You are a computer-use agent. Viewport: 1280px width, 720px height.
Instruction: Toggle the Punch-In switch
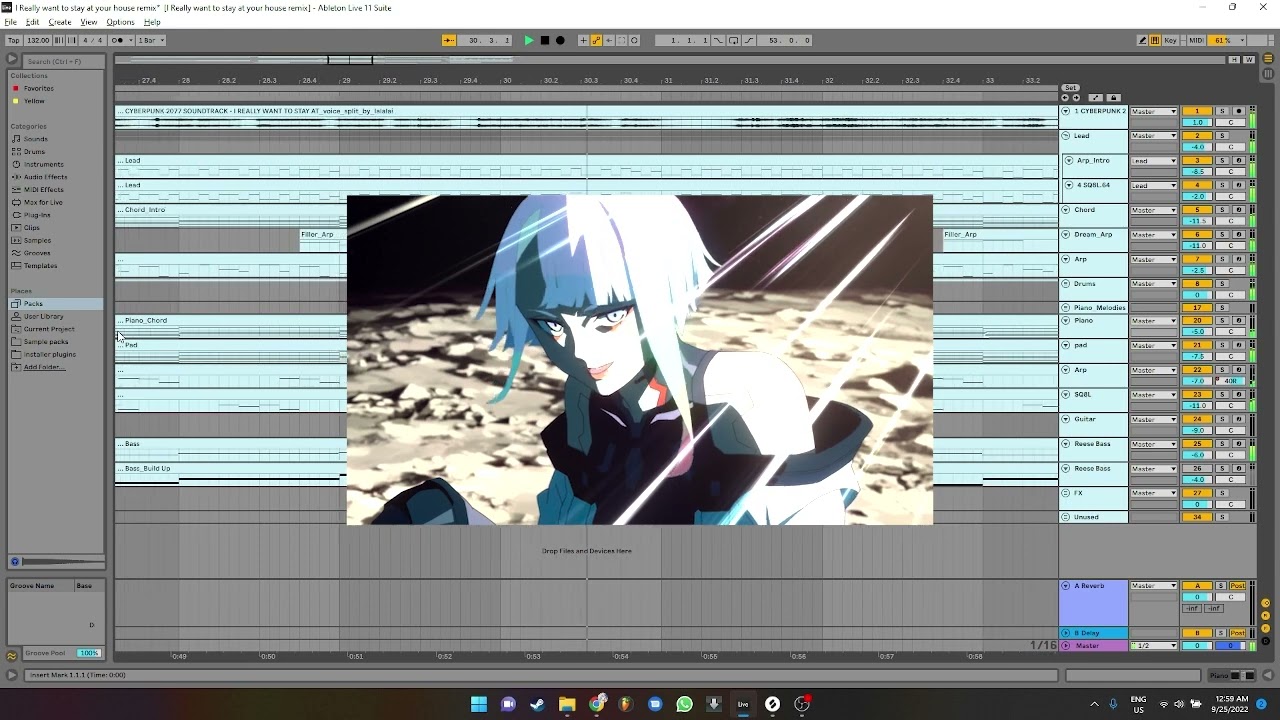point(718,40)
